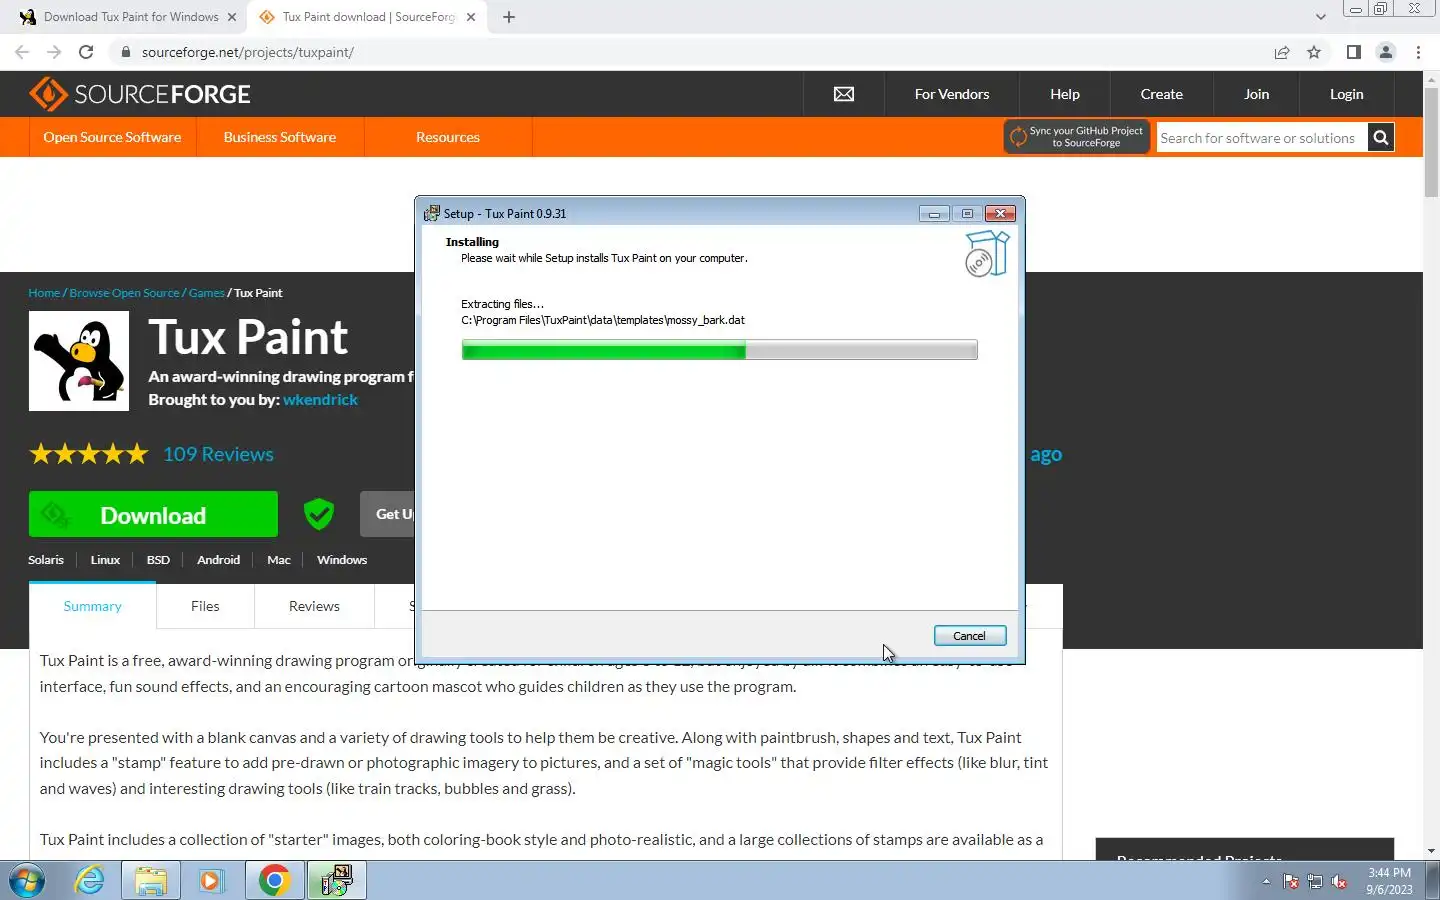The height and width of the screenshot is (900, 1440).
Task: Select the Android platform link
Action: coord(218,560)
